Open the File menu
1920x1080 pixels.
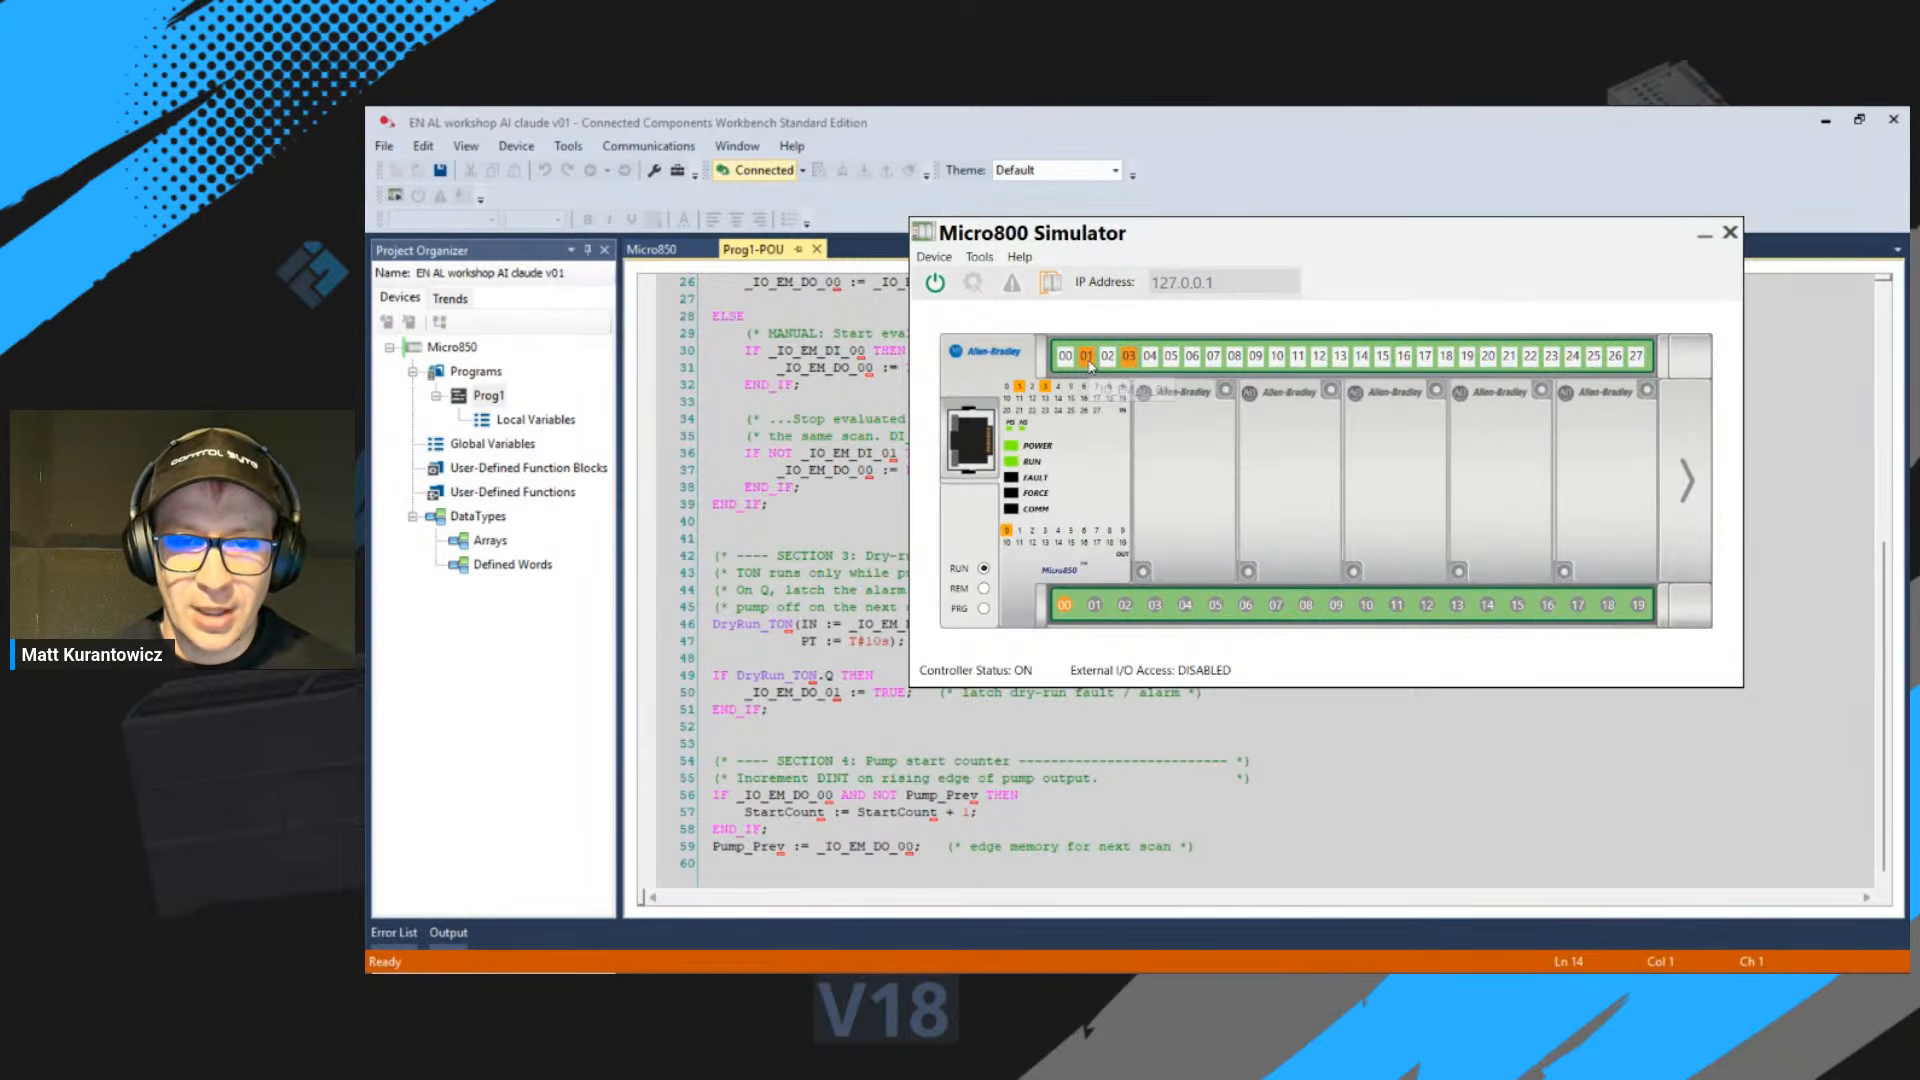(x=384, y=146)
